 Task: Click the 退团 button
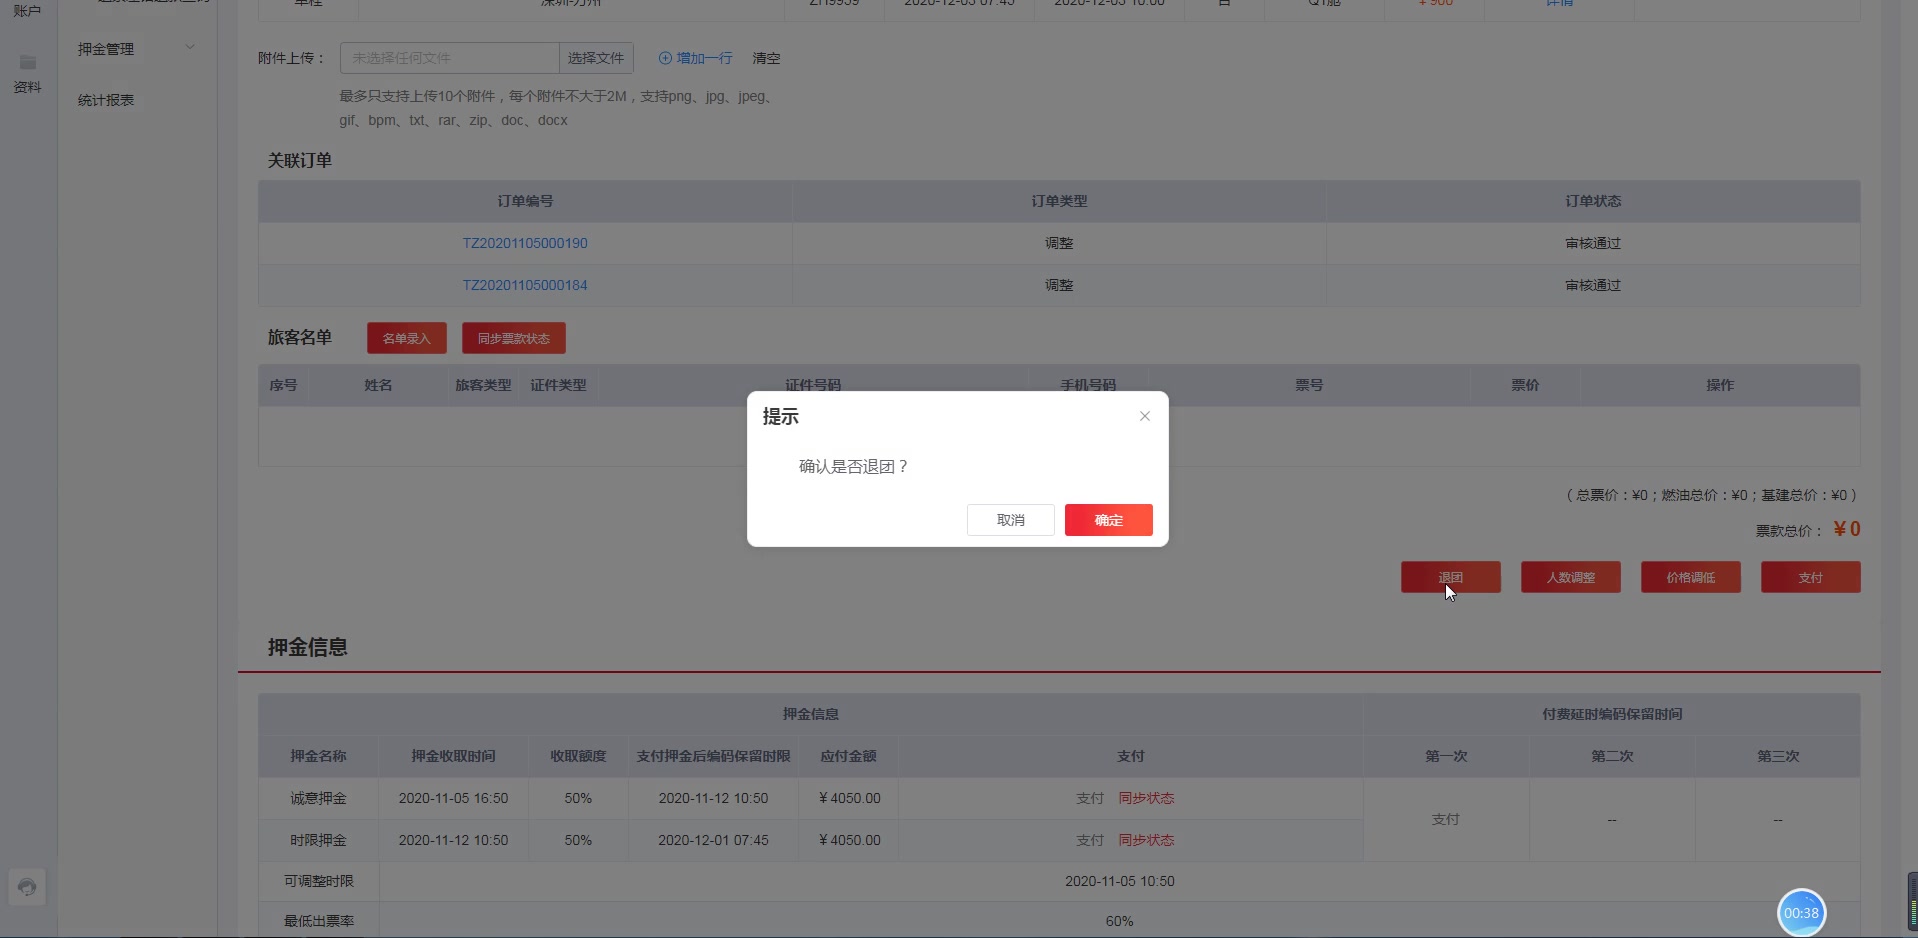coord(1450,577)
